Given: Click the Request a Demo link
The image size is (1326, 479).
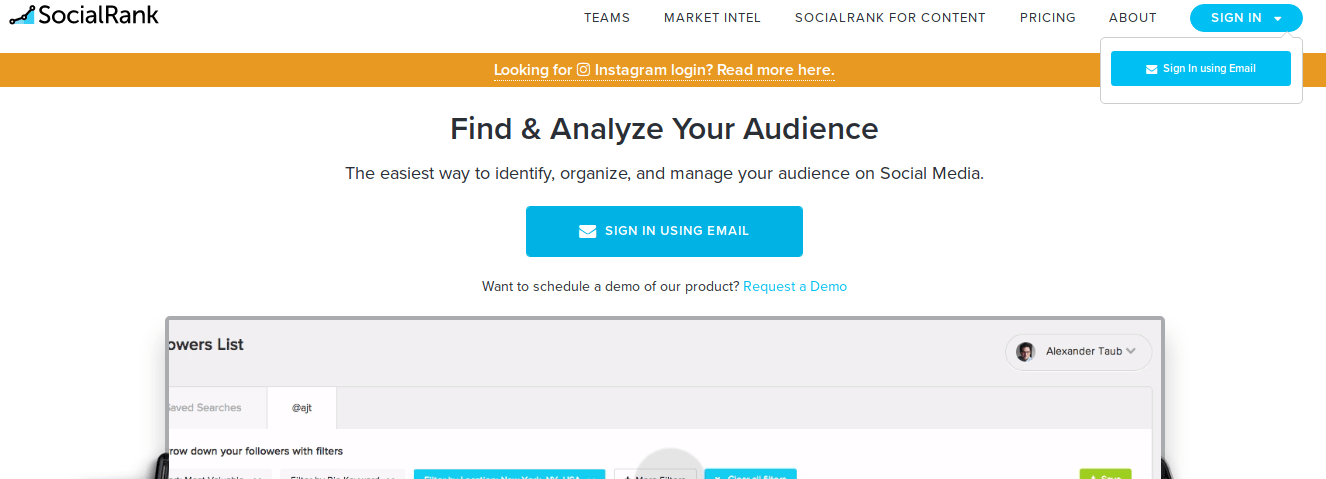Looking at the screenshot, I should pyautogui.click(x=795, y=286).
